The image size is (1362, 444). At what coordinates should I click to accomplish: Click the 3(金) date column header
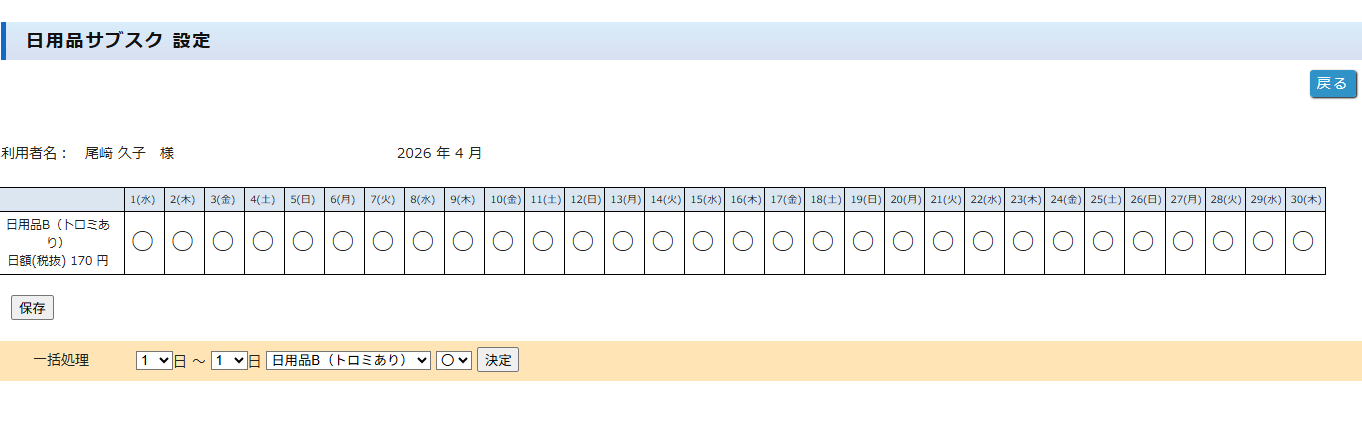[223, 200]
